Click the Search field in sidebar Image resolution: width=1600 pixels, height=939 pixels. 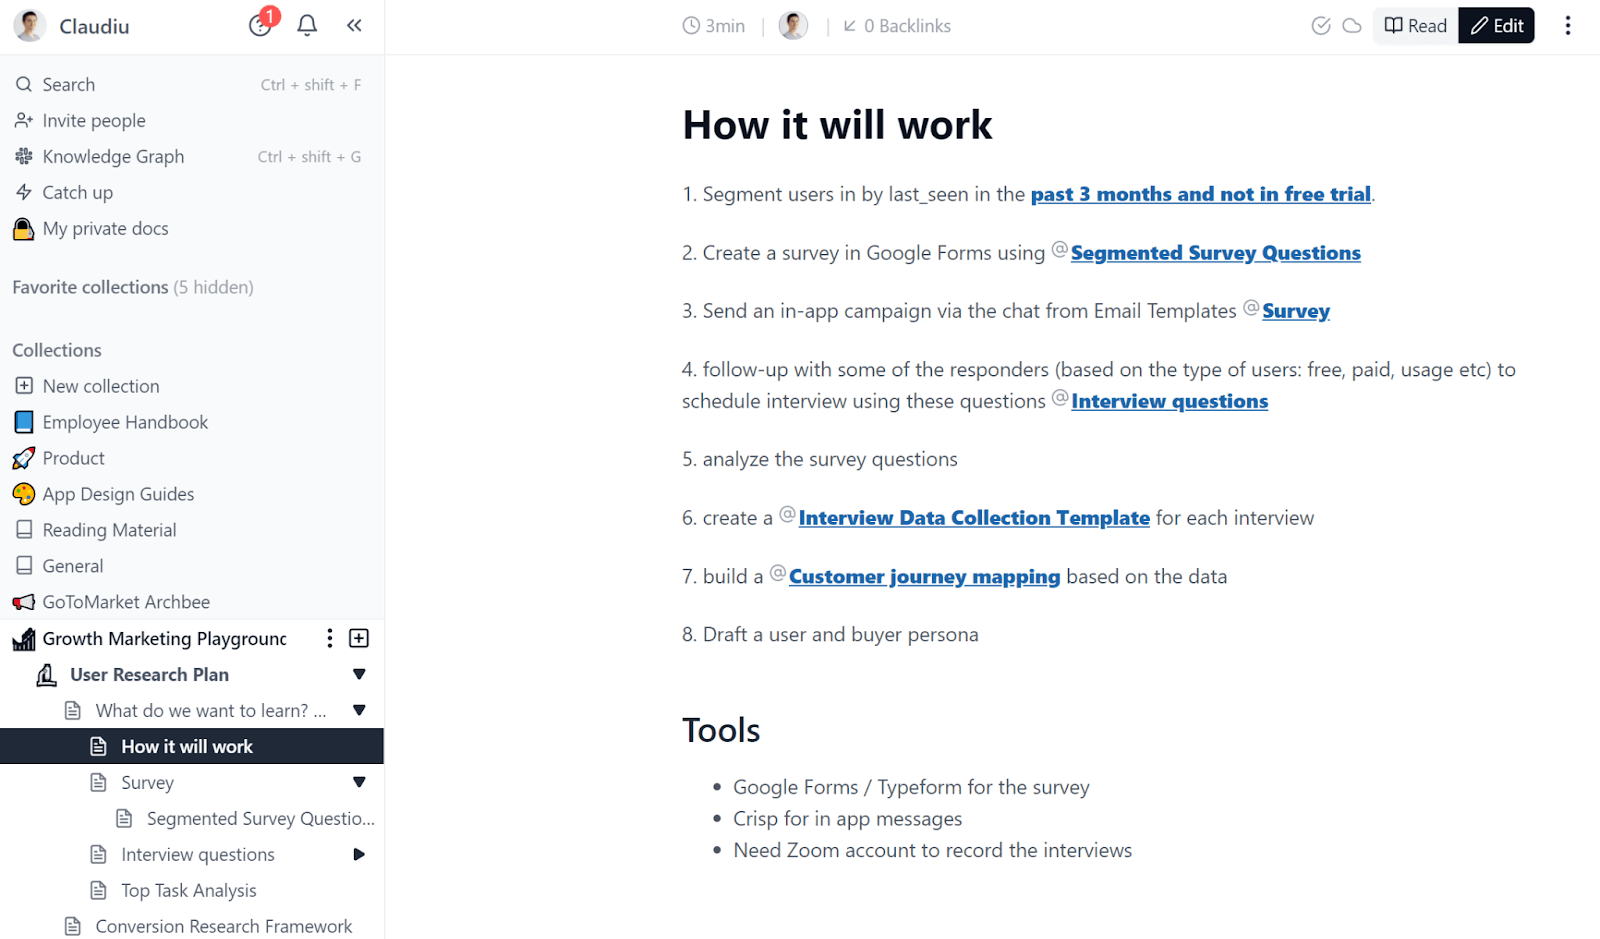tap(69, 85)
